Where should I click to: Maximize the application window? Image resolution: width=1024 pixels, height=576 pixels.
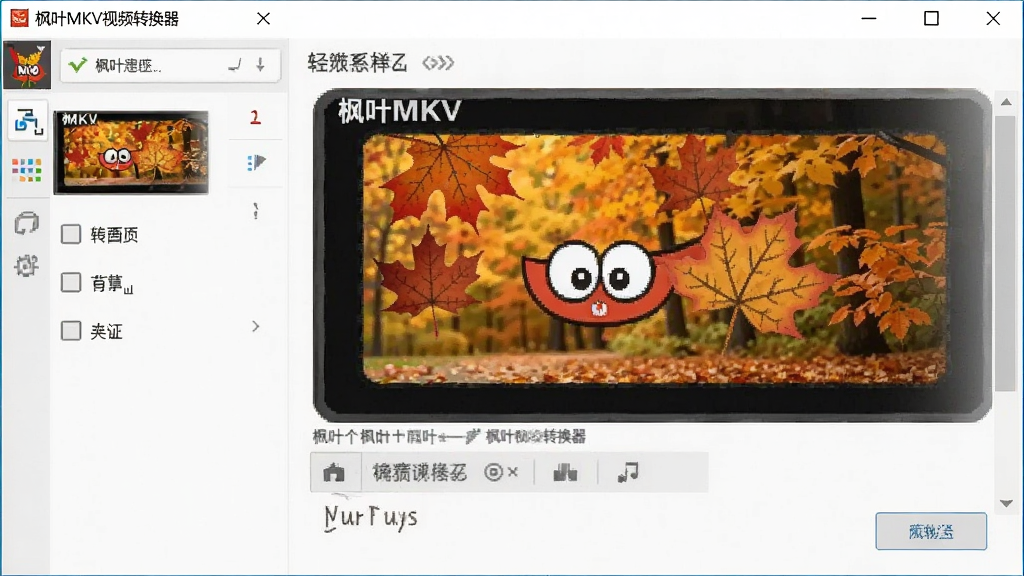pos(931,18)
